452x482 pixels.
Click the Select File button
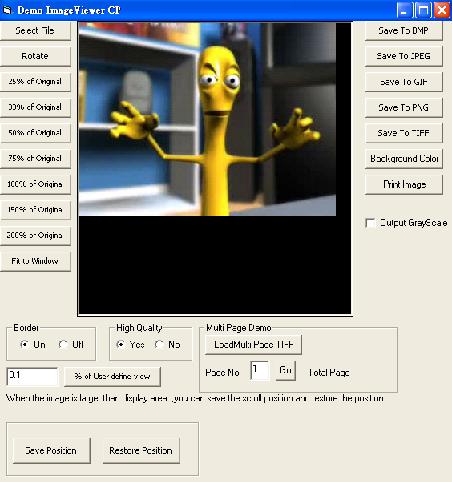[x=35, y=31]
